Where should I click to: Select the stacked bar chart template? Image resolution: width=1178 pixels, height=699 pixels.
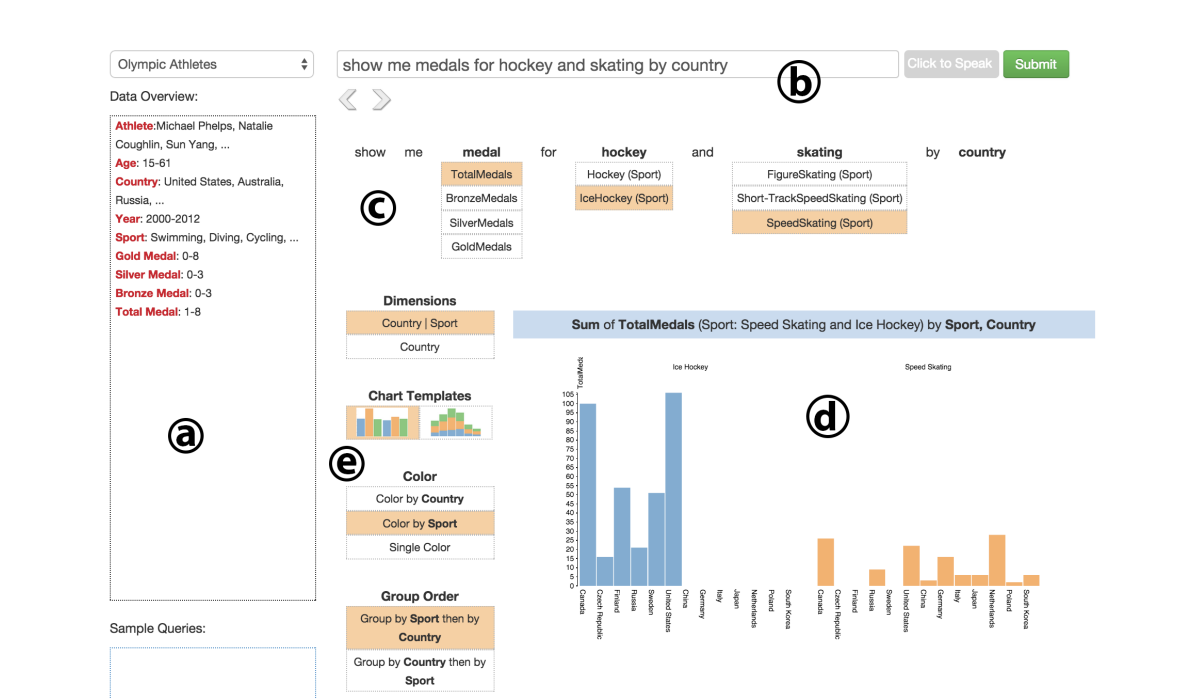click(x=456, y=422)
